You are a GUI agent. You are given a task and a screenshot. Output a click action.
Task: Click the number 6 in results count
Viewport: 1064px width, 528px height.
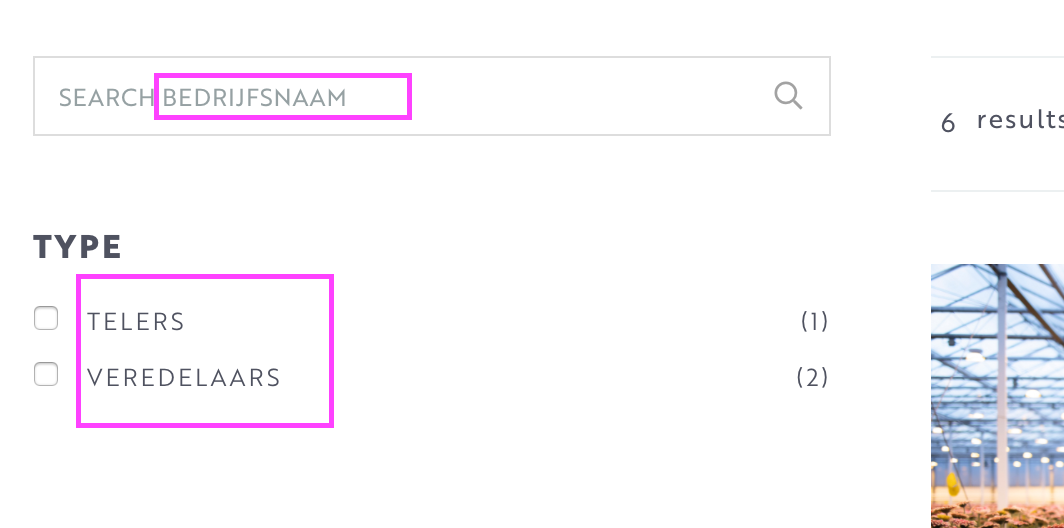[x=948, y=123]
